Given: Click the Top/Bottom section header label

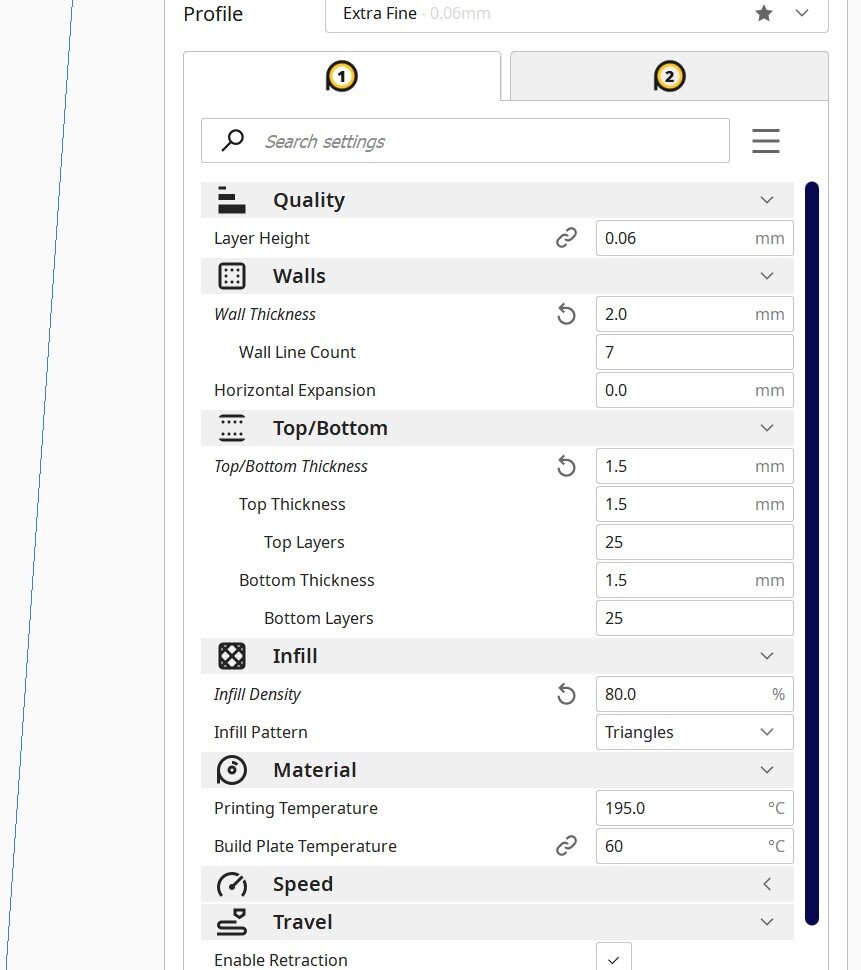Looking at the screenshot, I should pos(330,428).
